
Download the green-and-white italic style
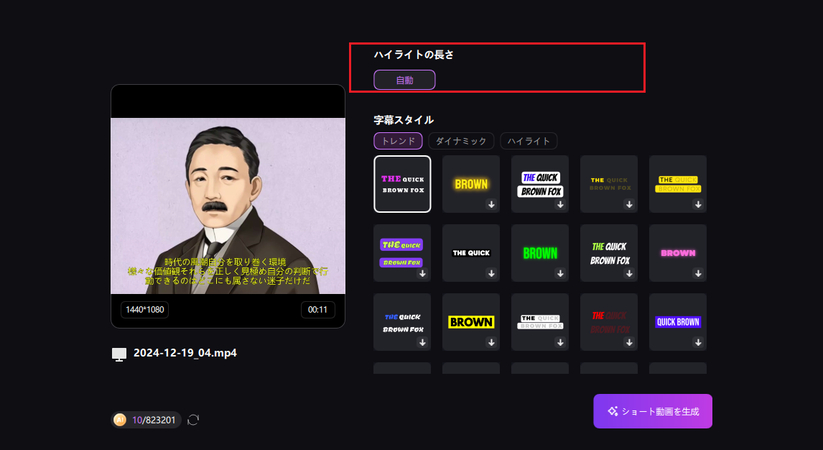[x=629, y=273]
